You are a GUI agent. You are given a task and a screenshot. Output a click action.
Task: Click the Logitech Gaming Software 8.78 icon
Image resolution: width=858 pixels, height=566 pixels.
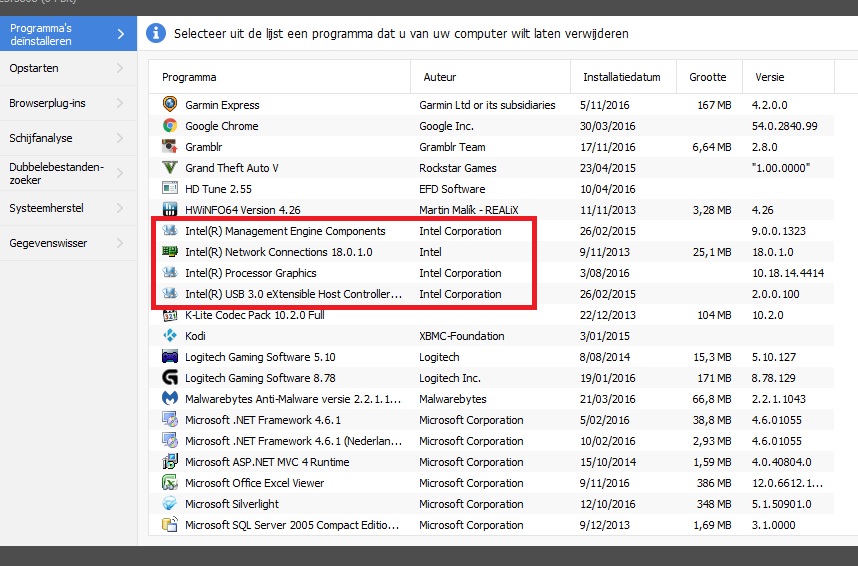point(170,378)
